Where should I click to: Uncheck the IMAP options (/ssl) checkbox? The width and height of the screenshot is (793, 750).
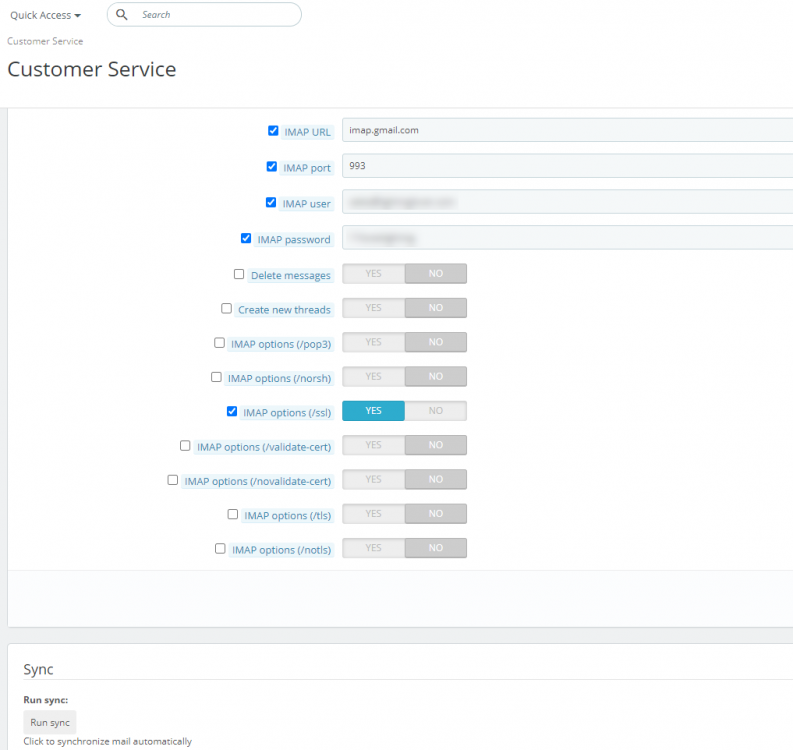pos(232,411)
